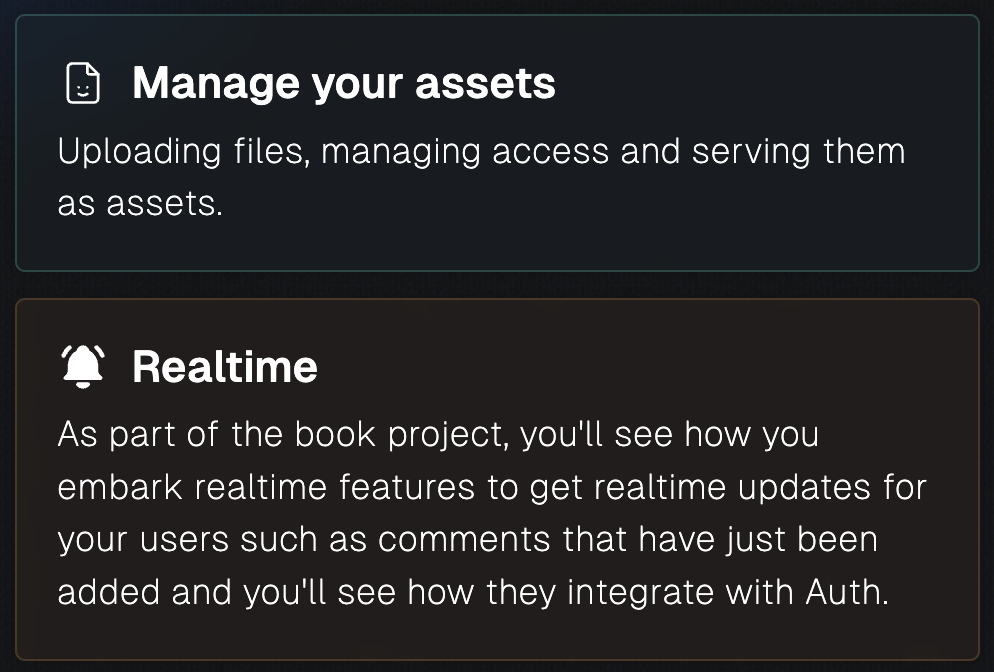Select the Manage your assets card
Viewport: 994px width, 672px height.
(x=497, y=143)
